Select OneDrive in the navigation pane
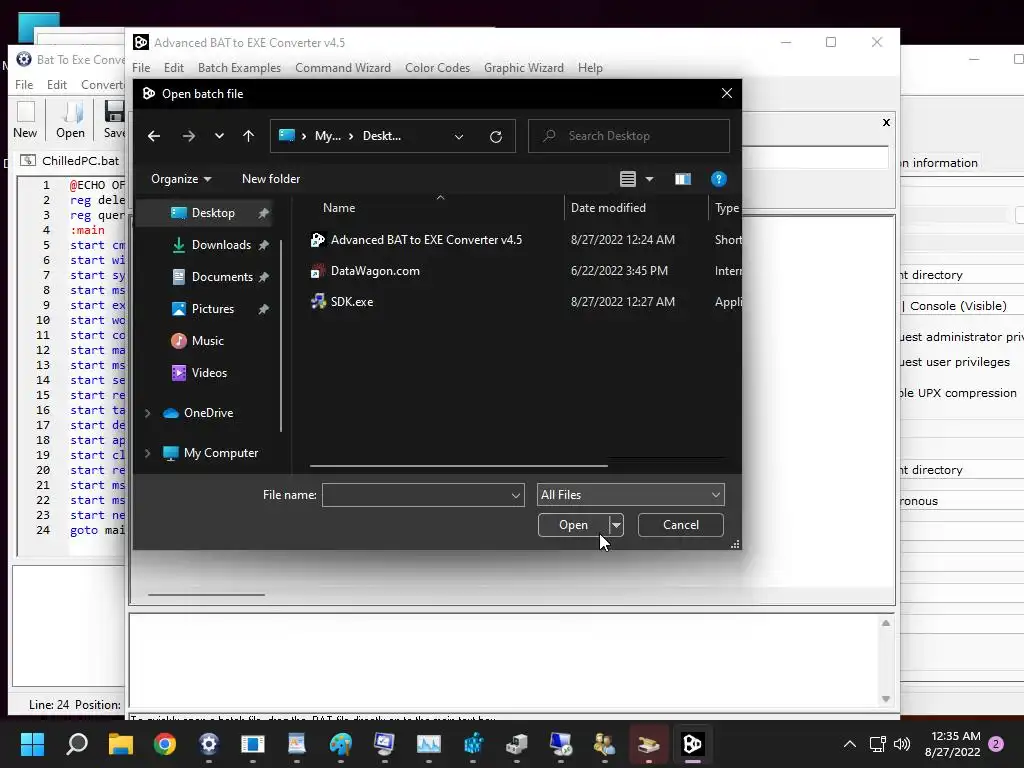 [208, 413]
